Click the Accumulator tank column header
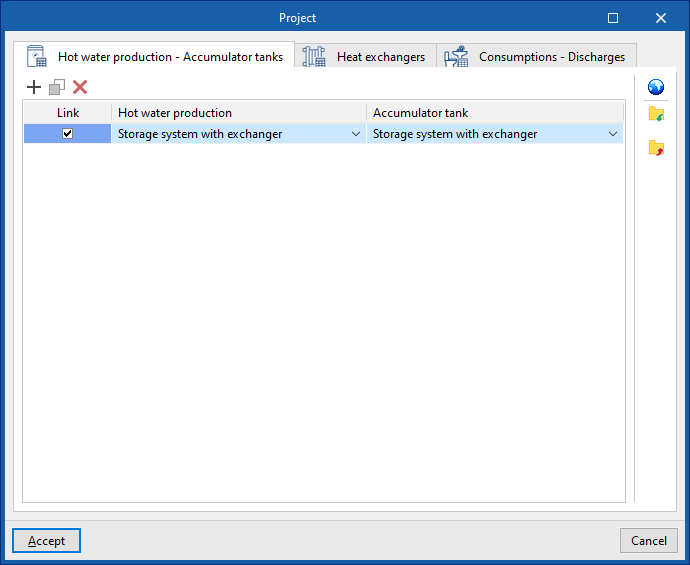Screen dimensions: 690x565 tap(495, 113)
